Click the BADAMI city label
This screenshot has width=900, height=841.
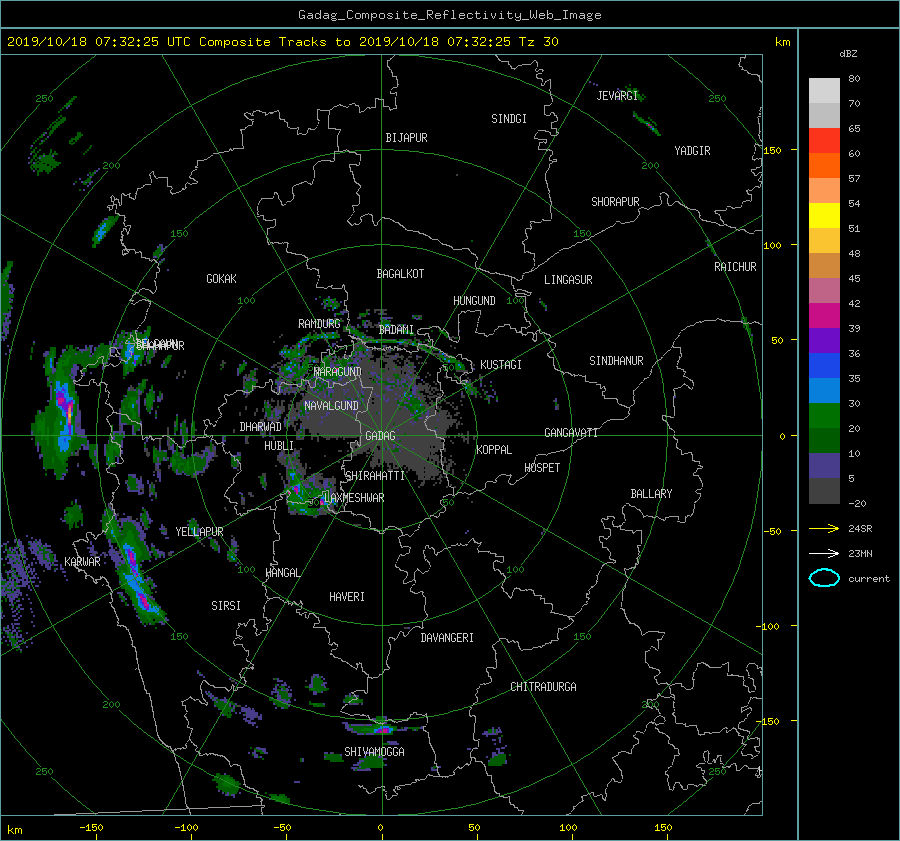[x=396, y=330]
